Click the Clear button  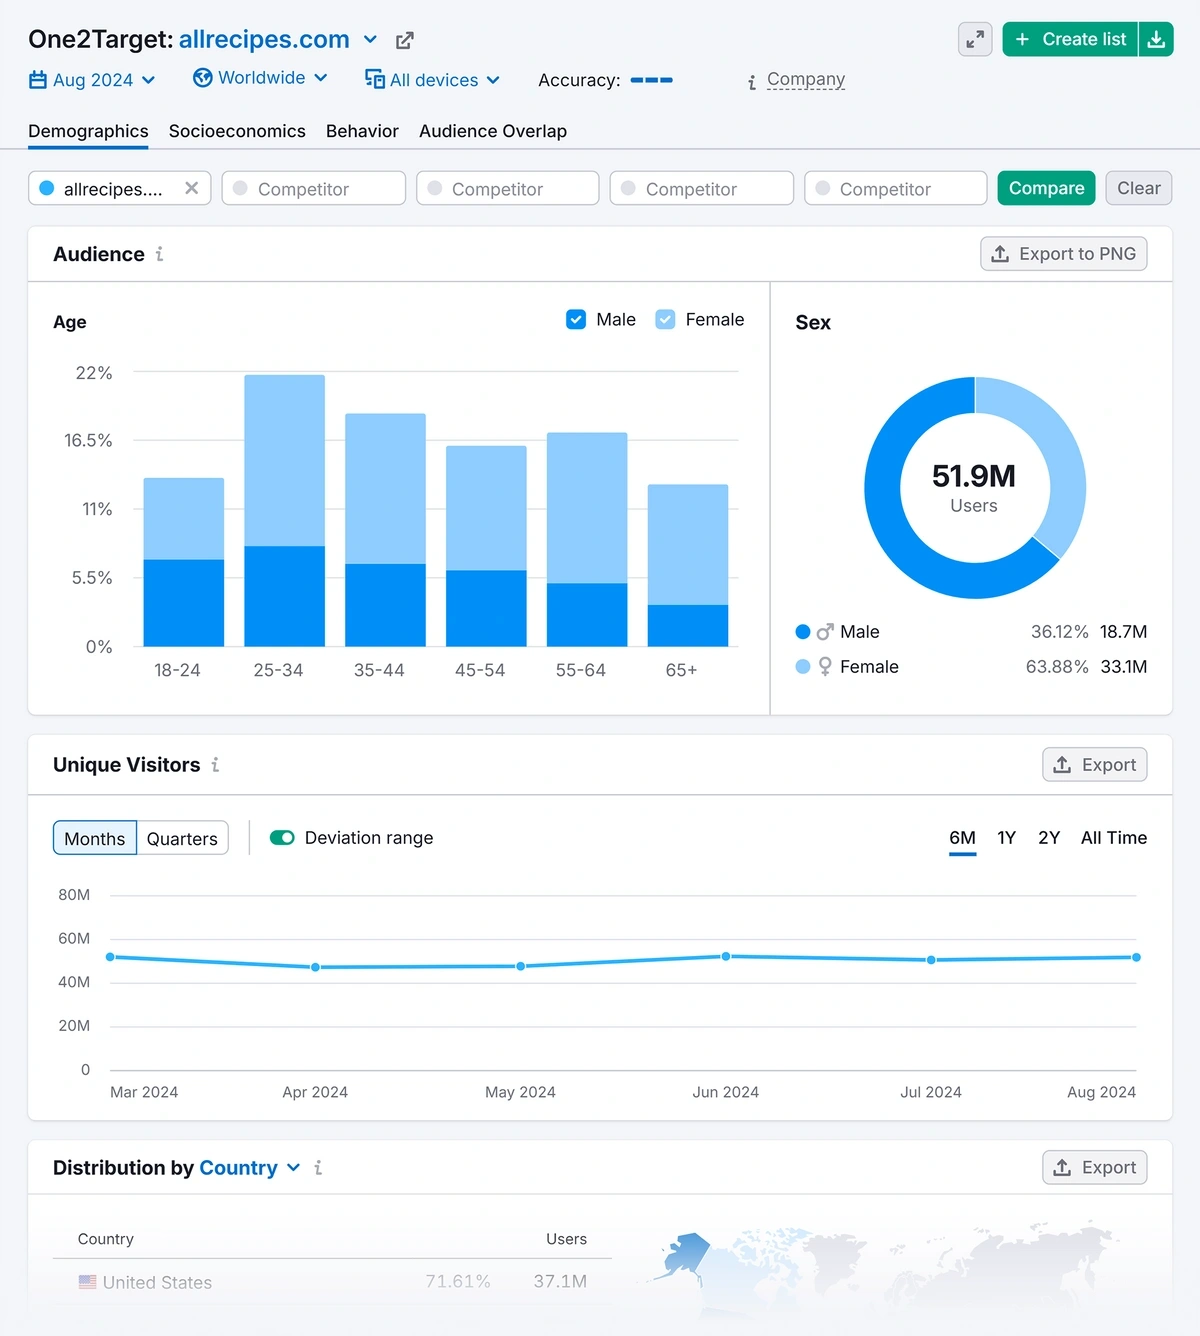[x=1139, y=188]
